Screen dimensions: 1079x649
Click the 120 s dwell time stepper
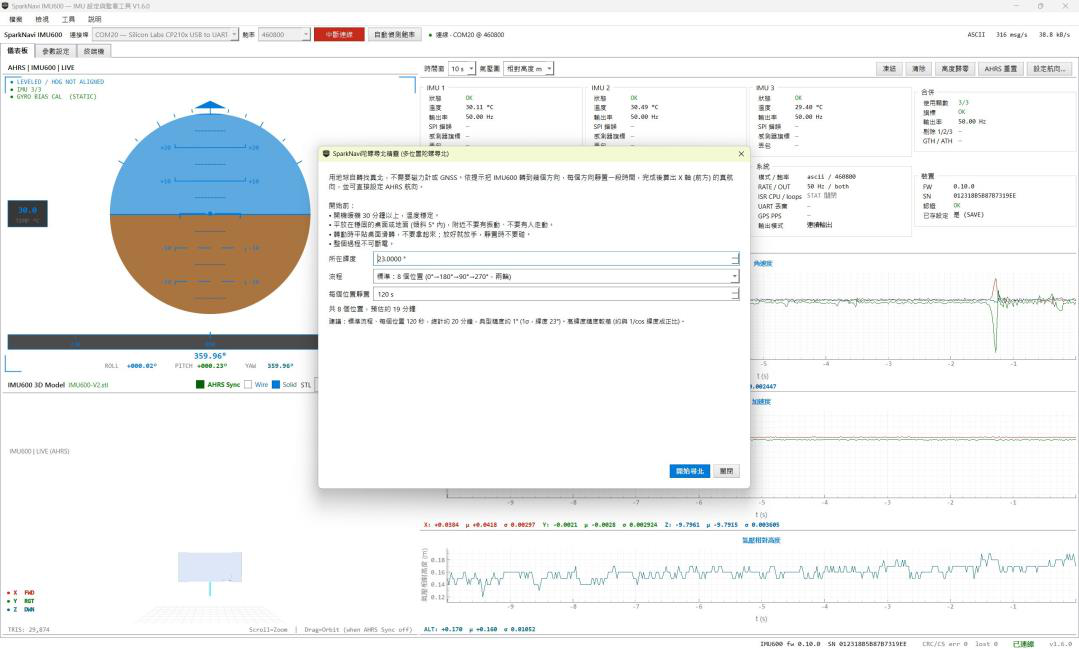(x=735, y=294)
